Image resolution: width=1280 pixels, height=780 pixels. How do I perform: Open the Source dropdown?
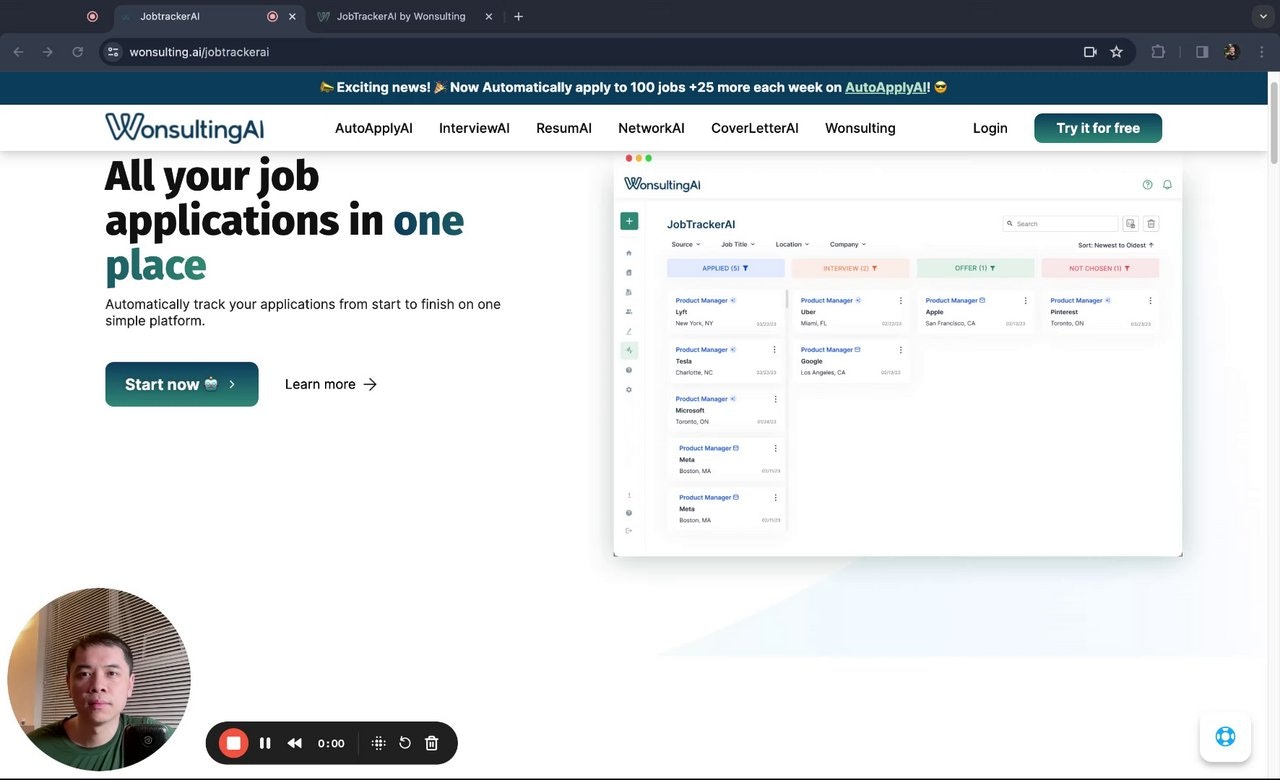pyautogui.click(x=685, y=244)
